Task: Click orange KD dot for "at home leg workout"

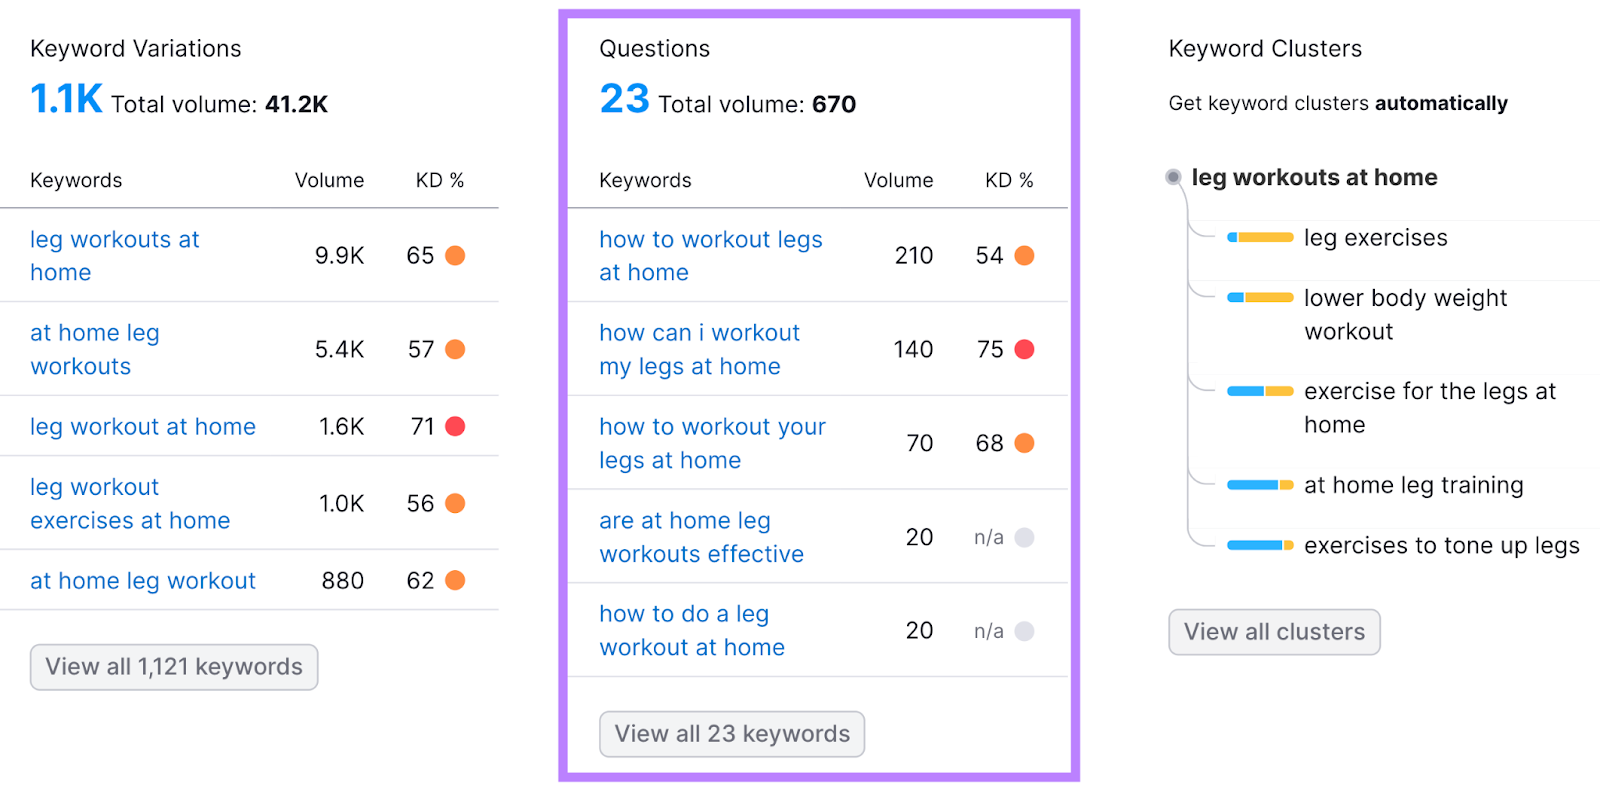Action: tap(455, 581)
